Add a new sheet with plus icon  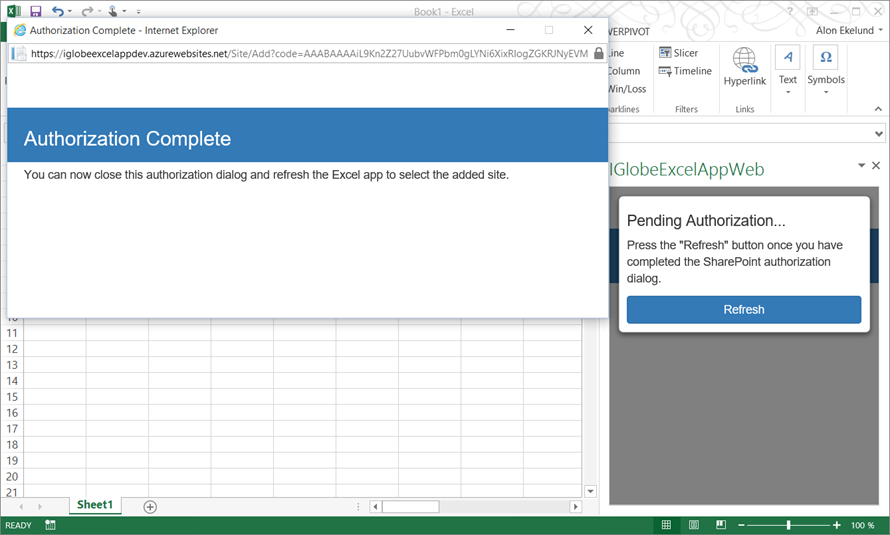[150, 507]
